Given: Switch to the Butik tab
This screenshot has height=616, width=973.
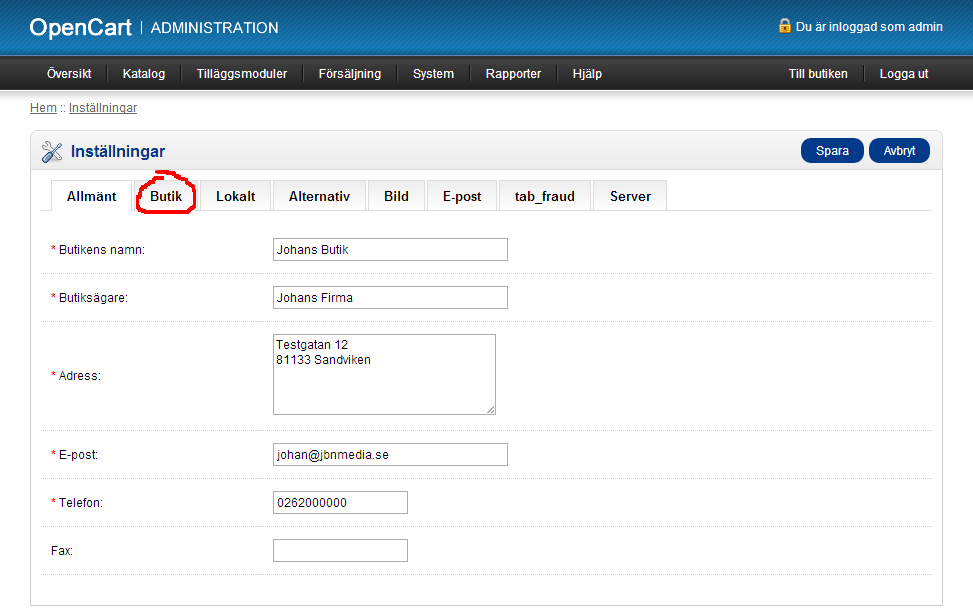Looking at the screenshot, I should point(166,196).
